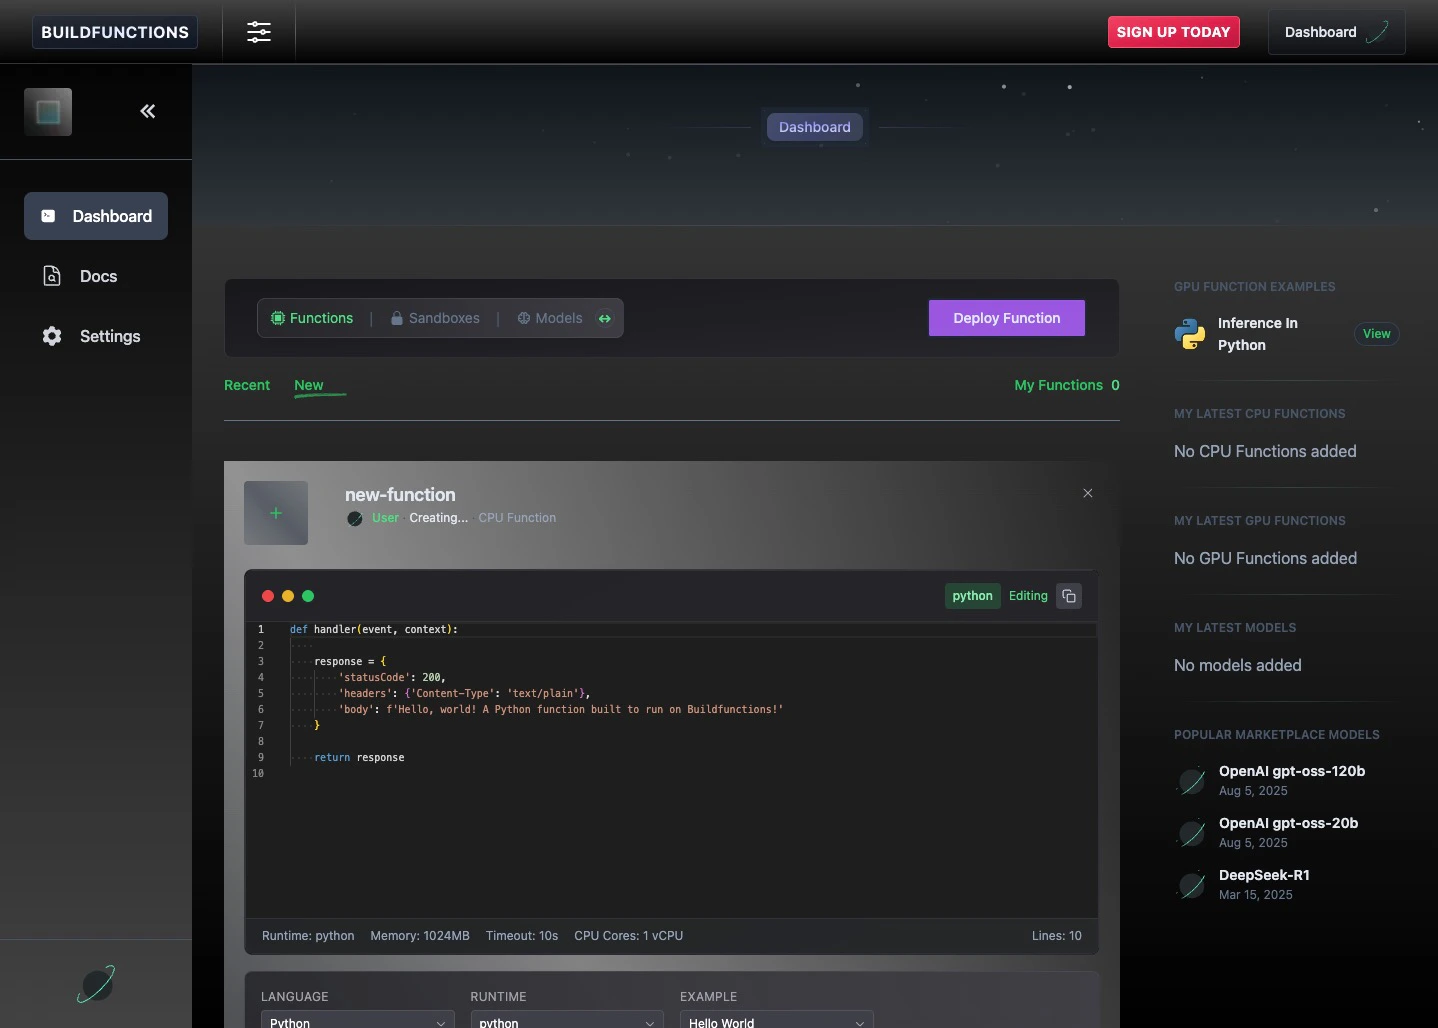Click the green arrows icon next to Models
This screenshot has height=1028, width=1438.
tap(605, 318)
